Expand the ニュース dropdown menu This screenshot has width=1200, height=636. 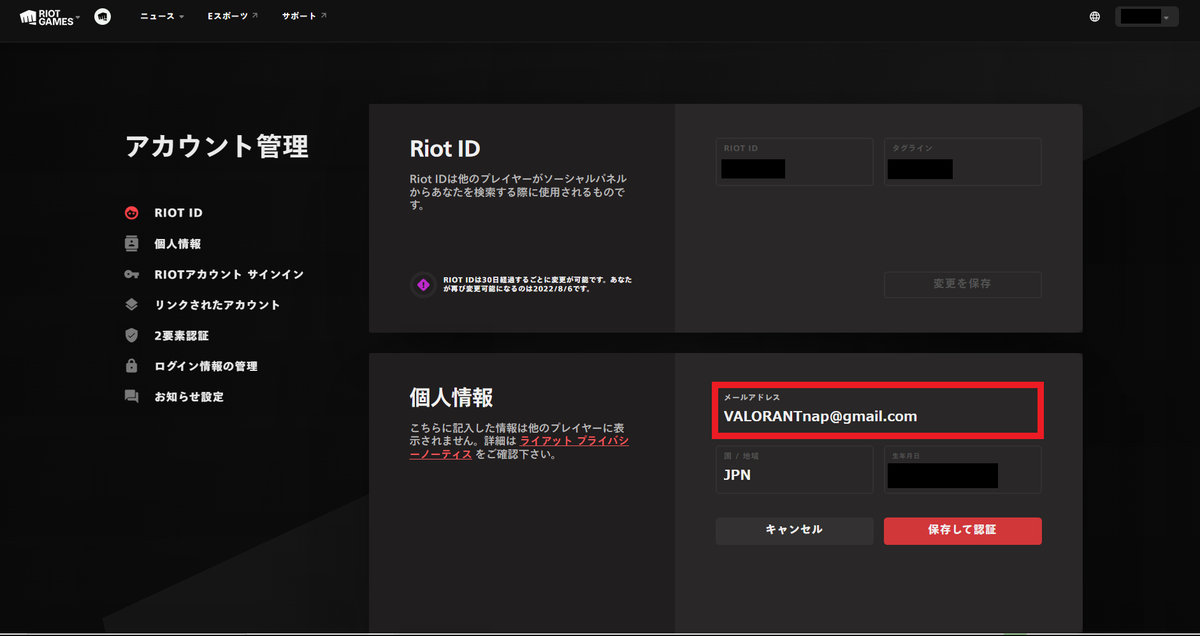[x=162, y=17]
